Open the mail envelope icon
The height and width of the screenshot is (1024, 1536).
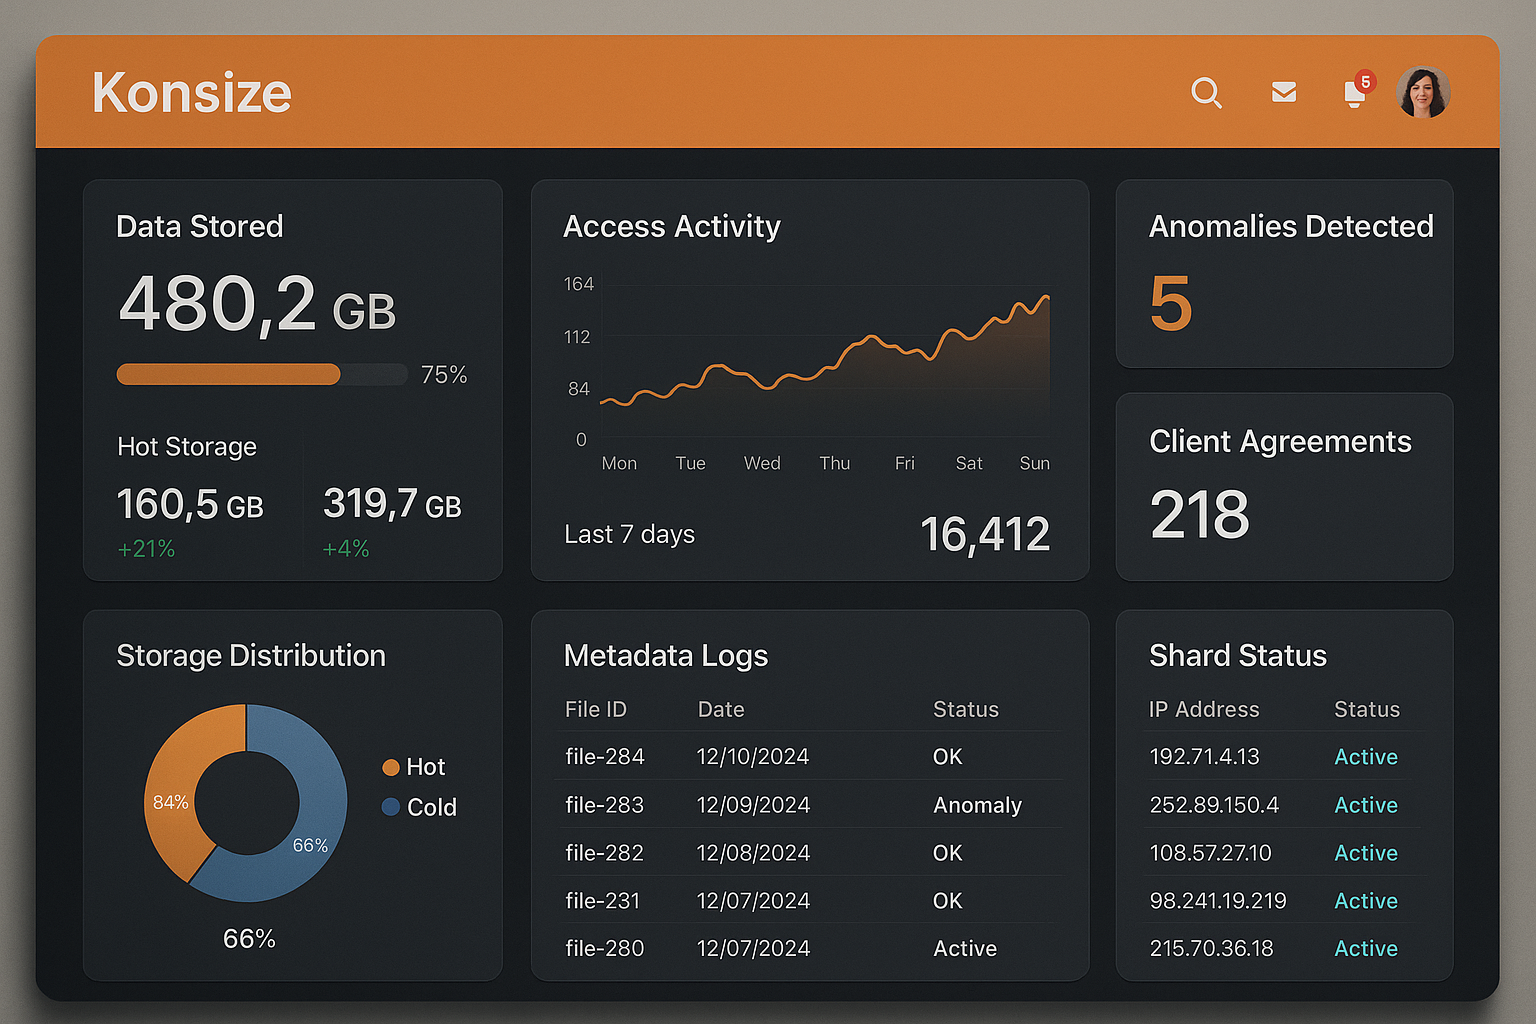point(1284,93)
